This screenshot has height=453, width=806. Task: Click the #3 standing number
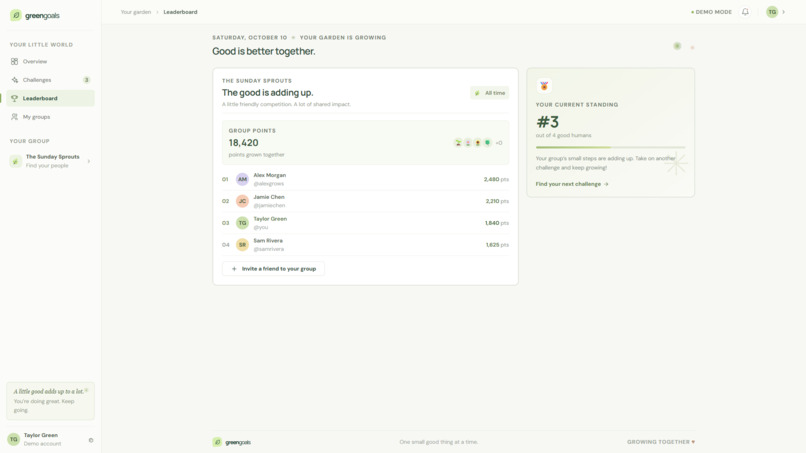pyautogui.click(x=547, y=122)
